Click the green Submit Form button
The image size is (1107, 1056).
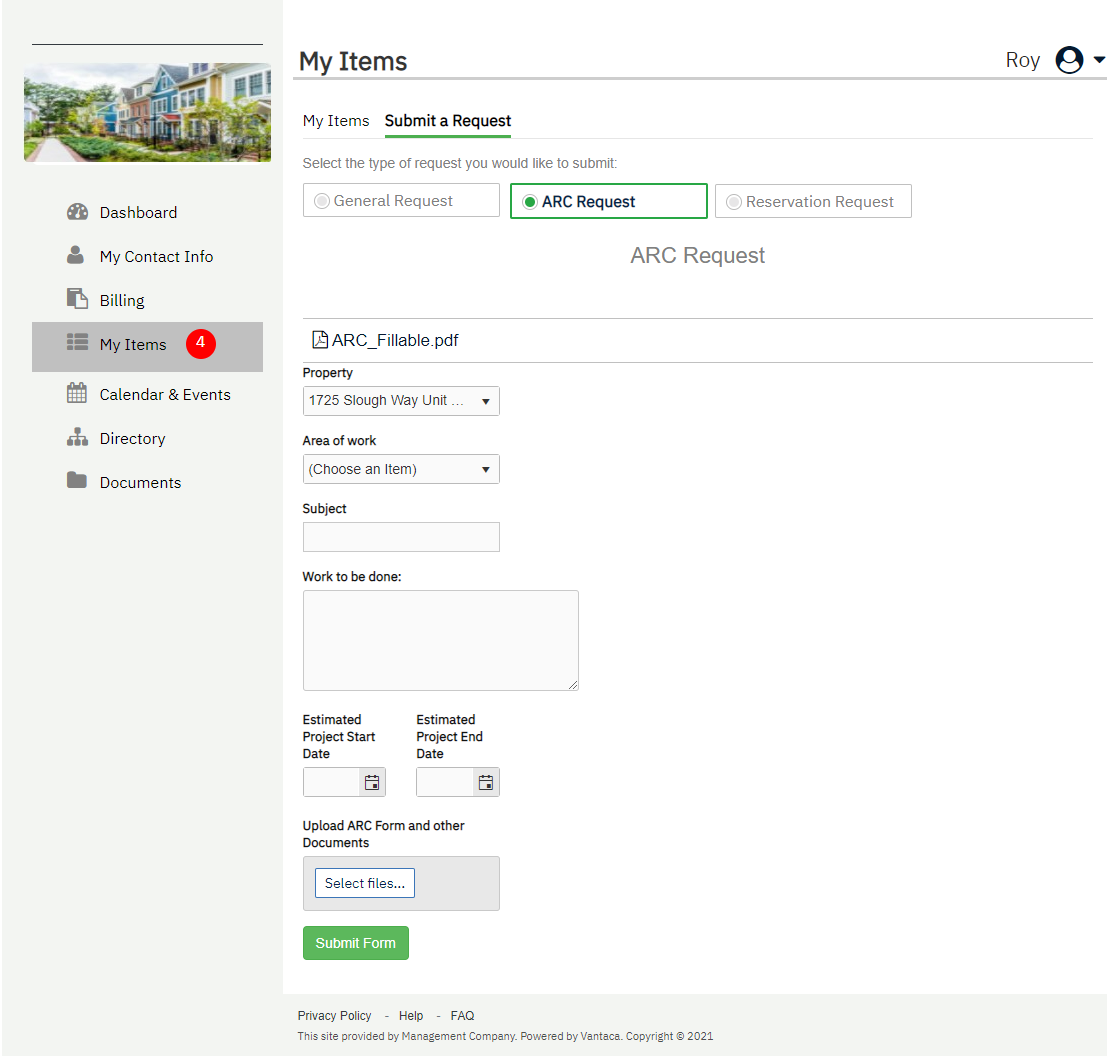[355, 943]
